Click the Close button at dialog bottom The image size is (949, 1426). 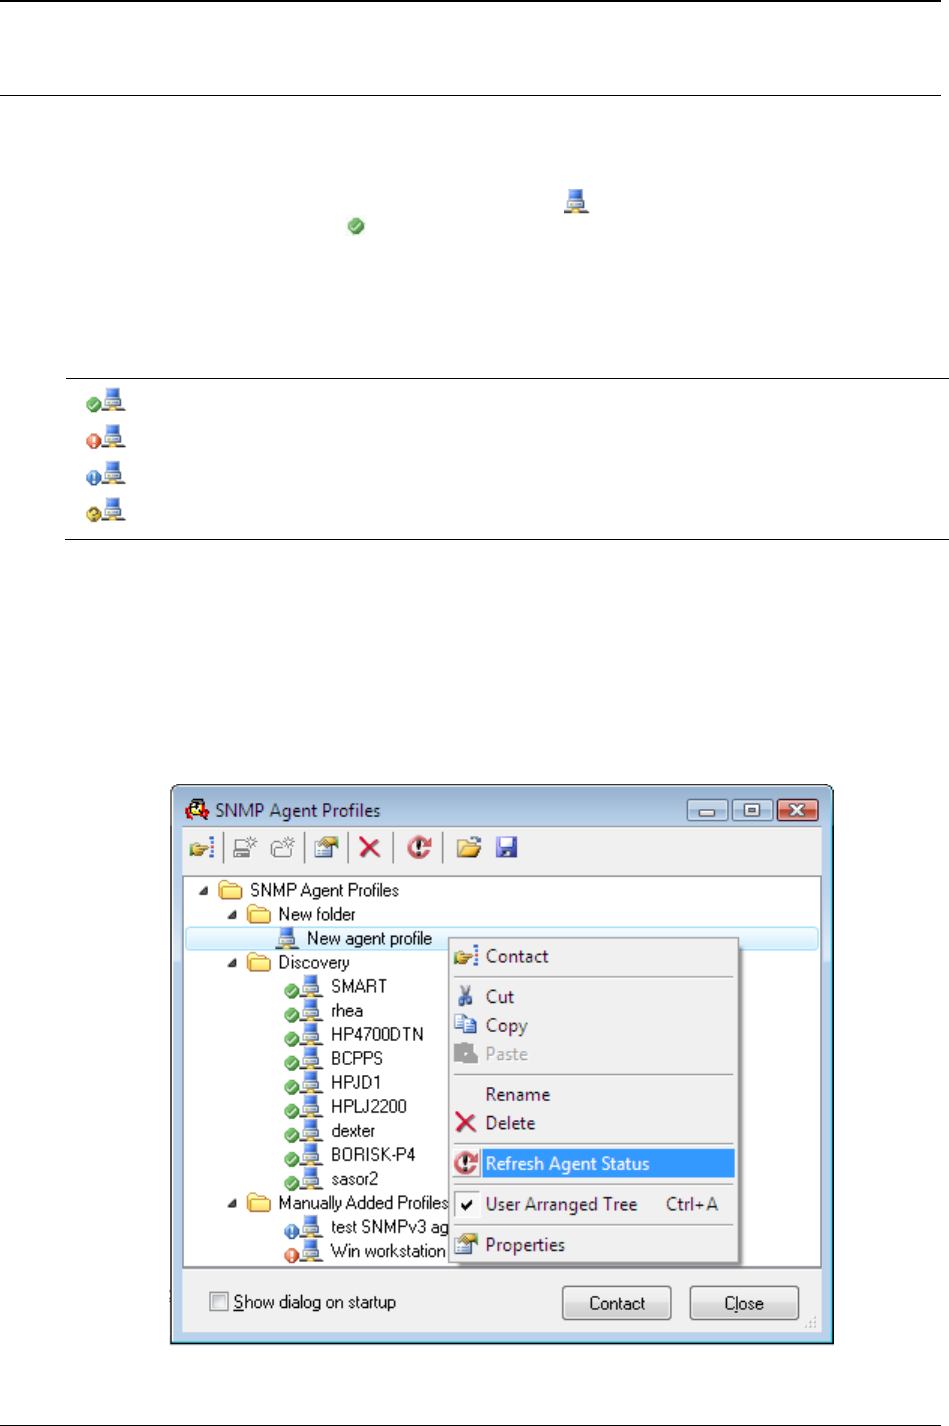744,1303
